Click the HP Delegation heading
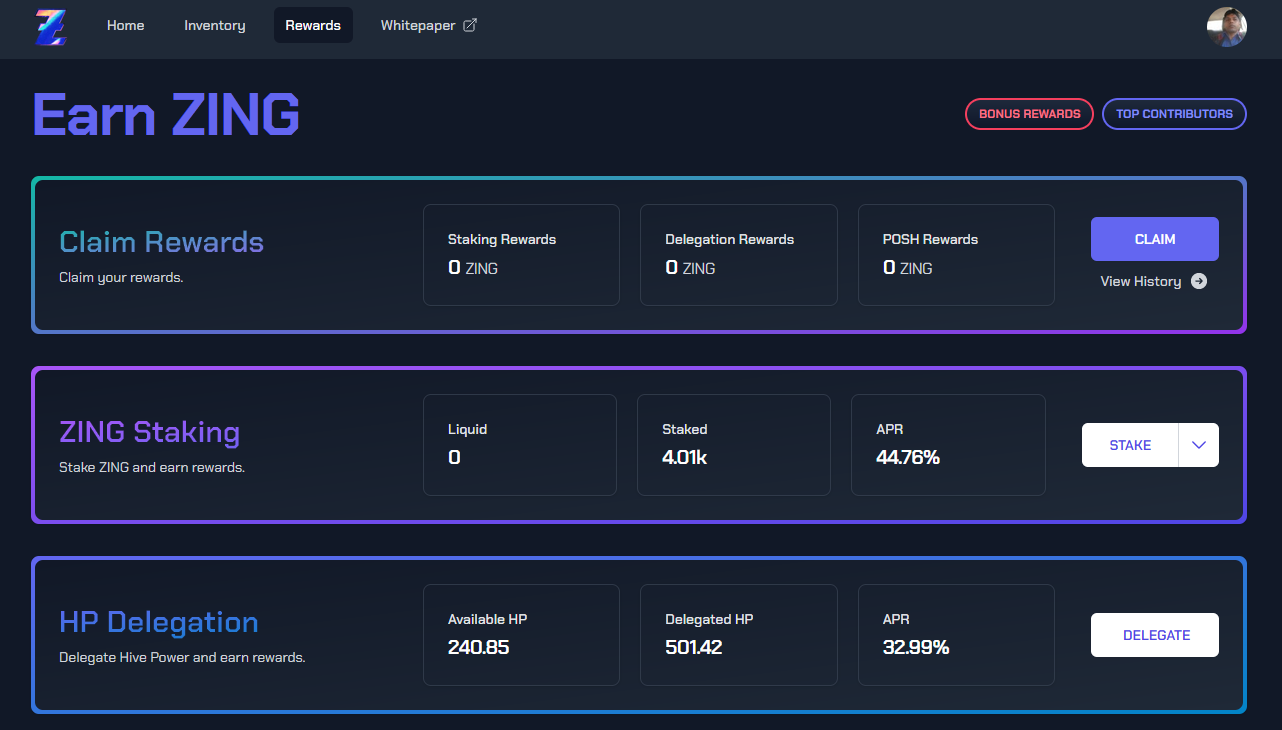Image resolution: width=1282 pixels, height=730 pixels. coord(159,622)
